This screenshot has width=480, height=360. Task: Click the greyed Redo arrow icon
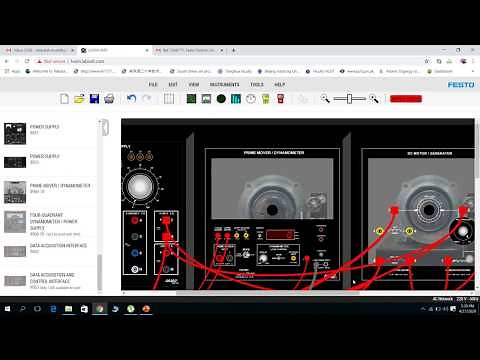click(147, 99)
